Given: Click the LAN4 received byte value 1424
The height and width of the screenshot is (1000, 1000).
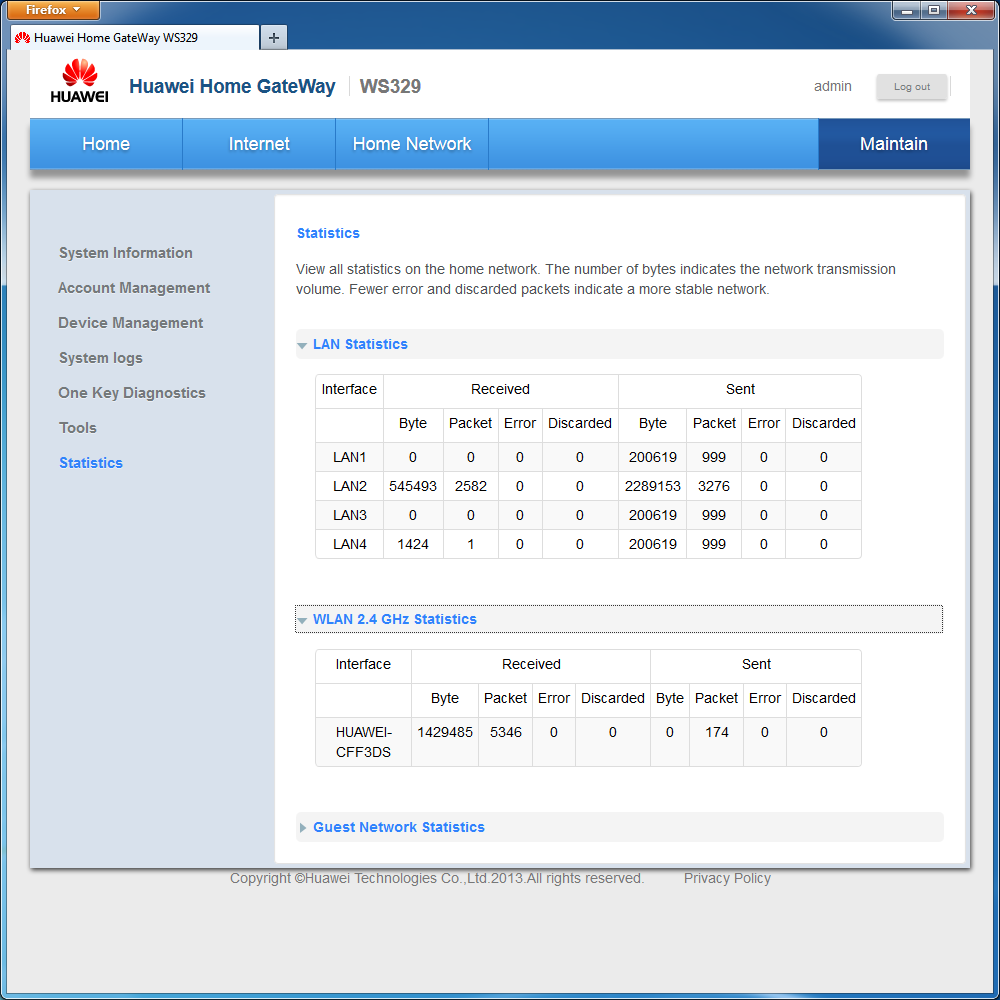Looking at the screenshot, I should click(413, 545).
